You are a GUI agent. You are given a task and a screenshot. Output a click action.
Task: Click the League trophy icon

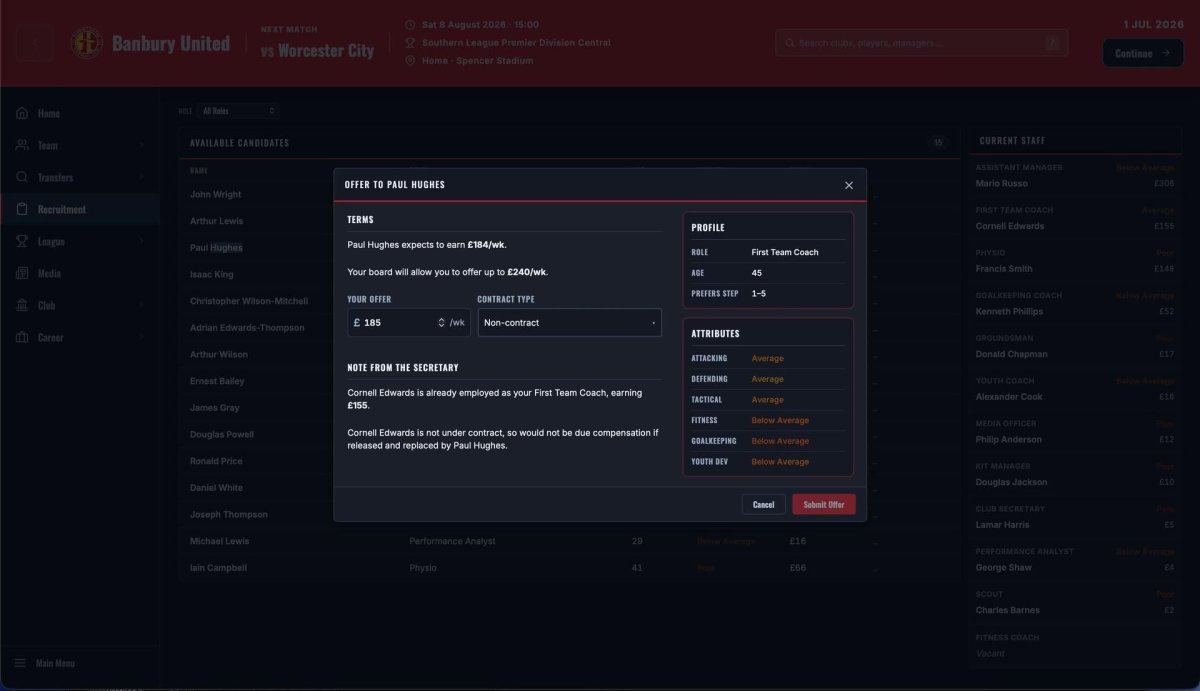click(22, 241)
